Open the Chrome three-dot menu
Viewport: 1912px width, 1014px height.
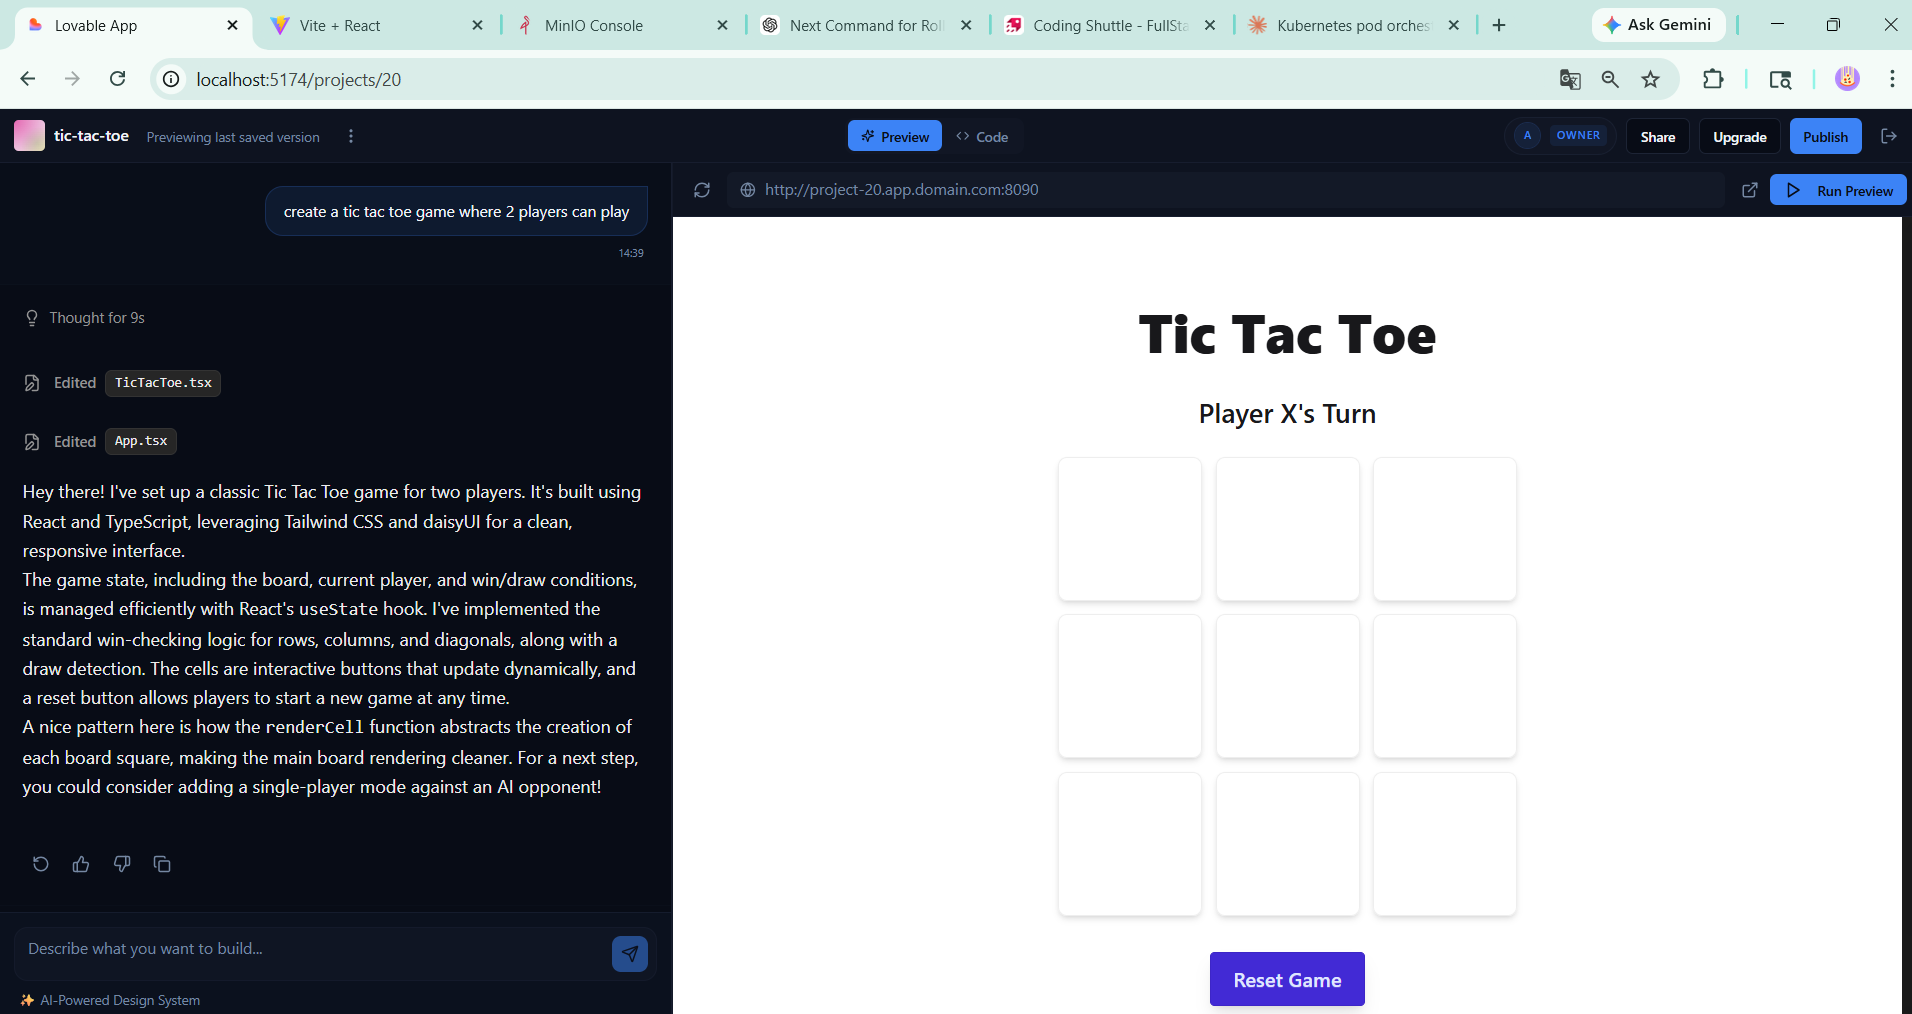tap(1892, 79)
